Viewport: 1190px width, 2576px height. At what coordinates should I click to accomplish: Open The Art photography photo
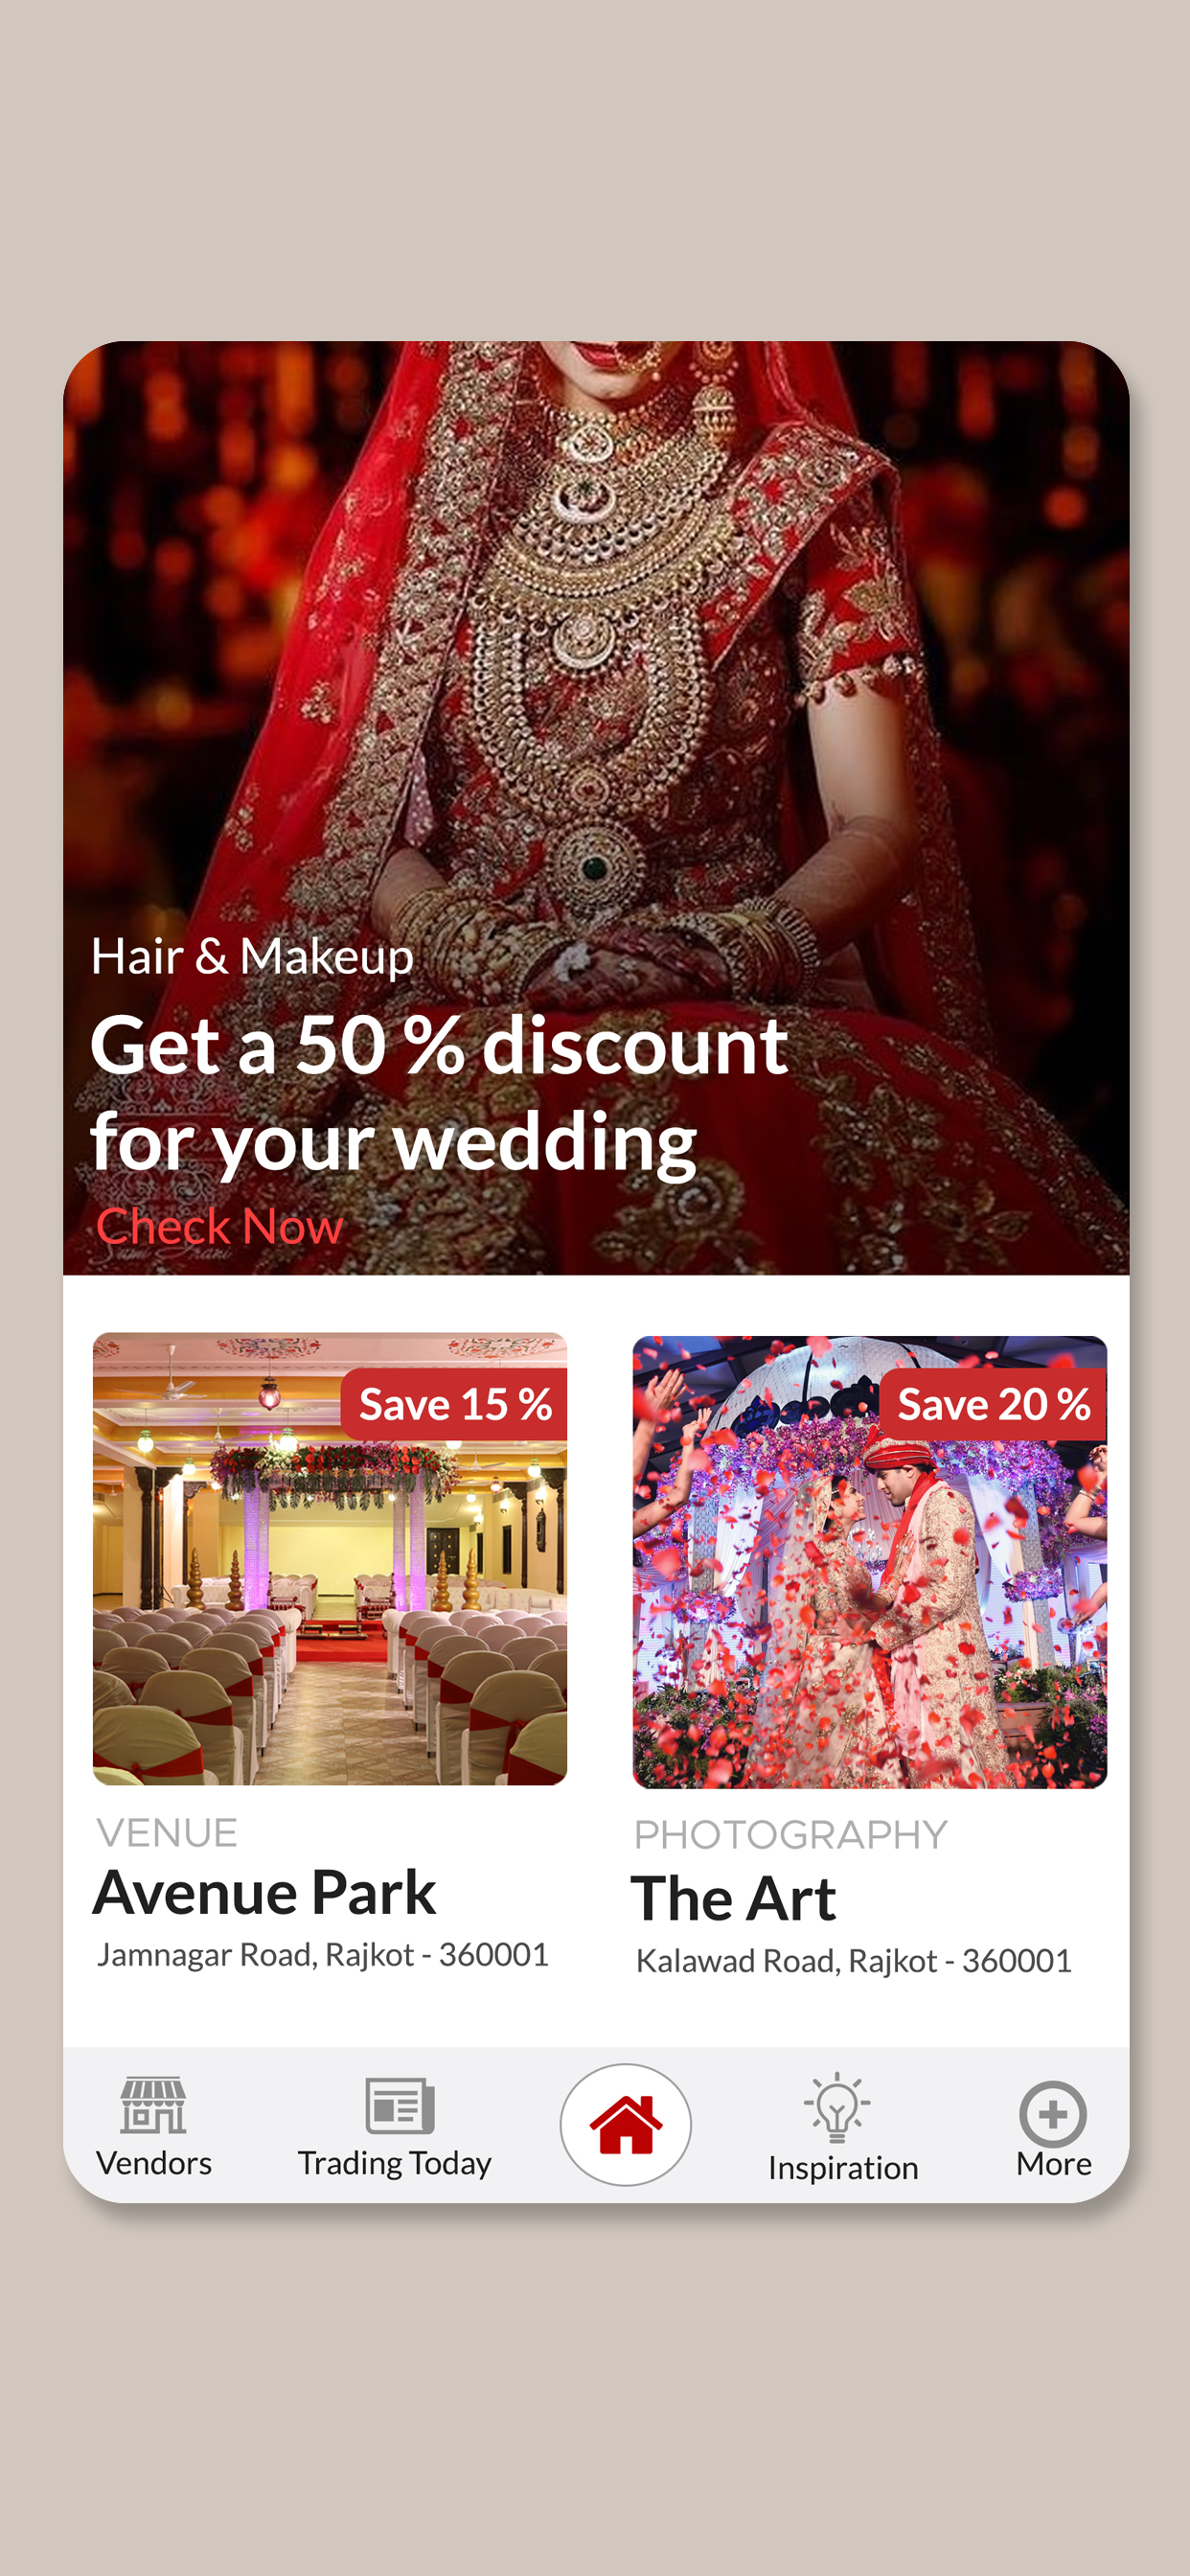pyautogui.click(x=870, y=1562)
